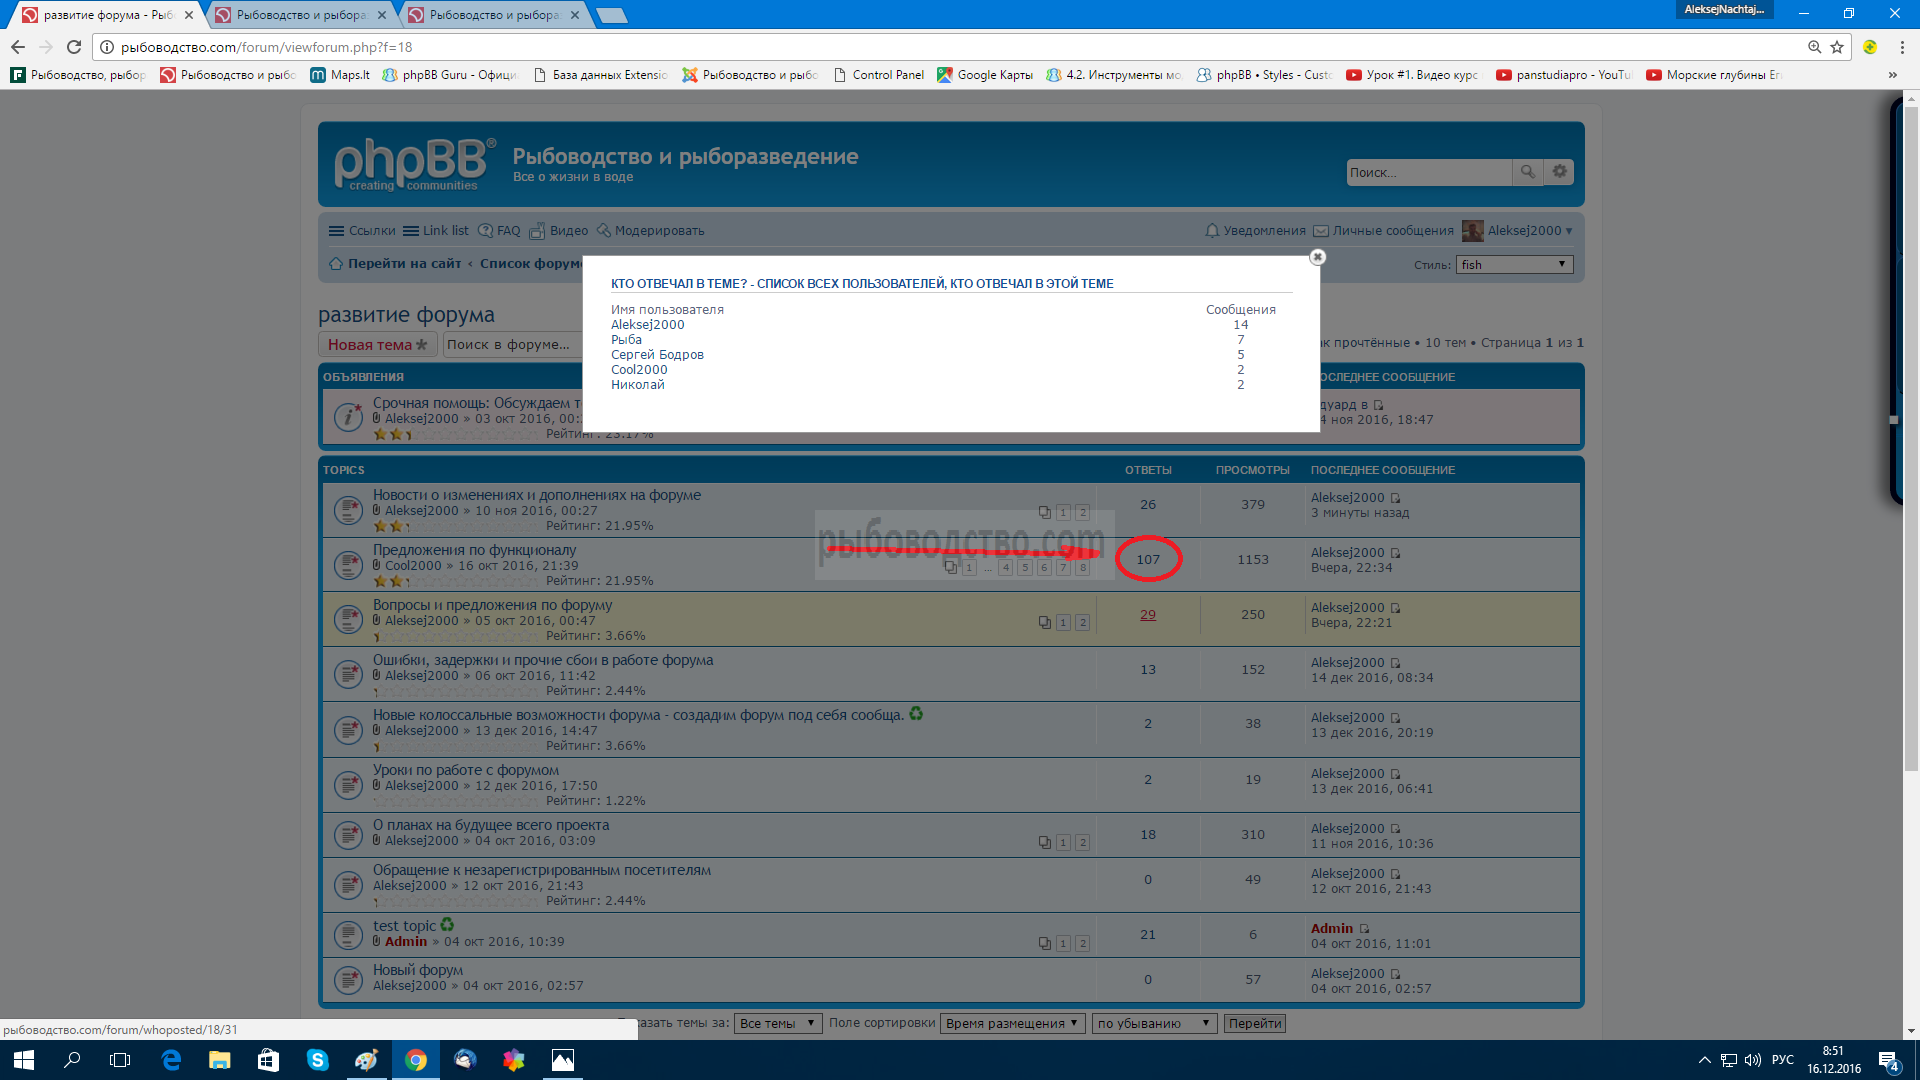Open topic test topic
The image size is (1920, 1080).
[404, 926]
